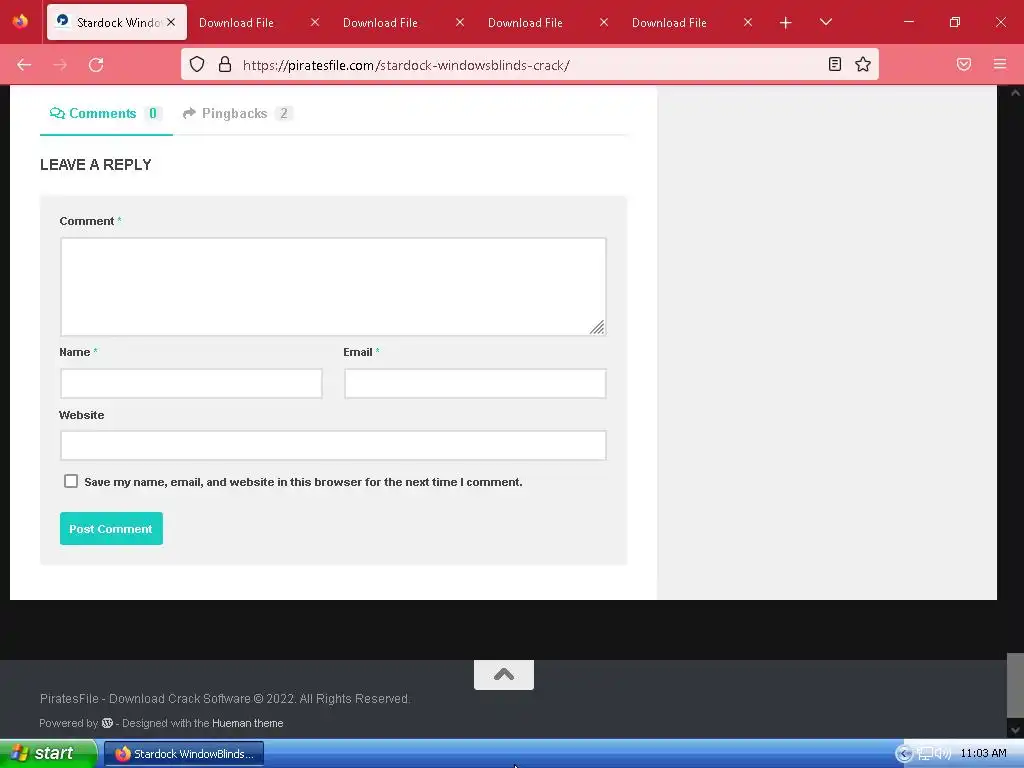
Task: Click the WordPress logo in the footer
Action: point(107,723)
